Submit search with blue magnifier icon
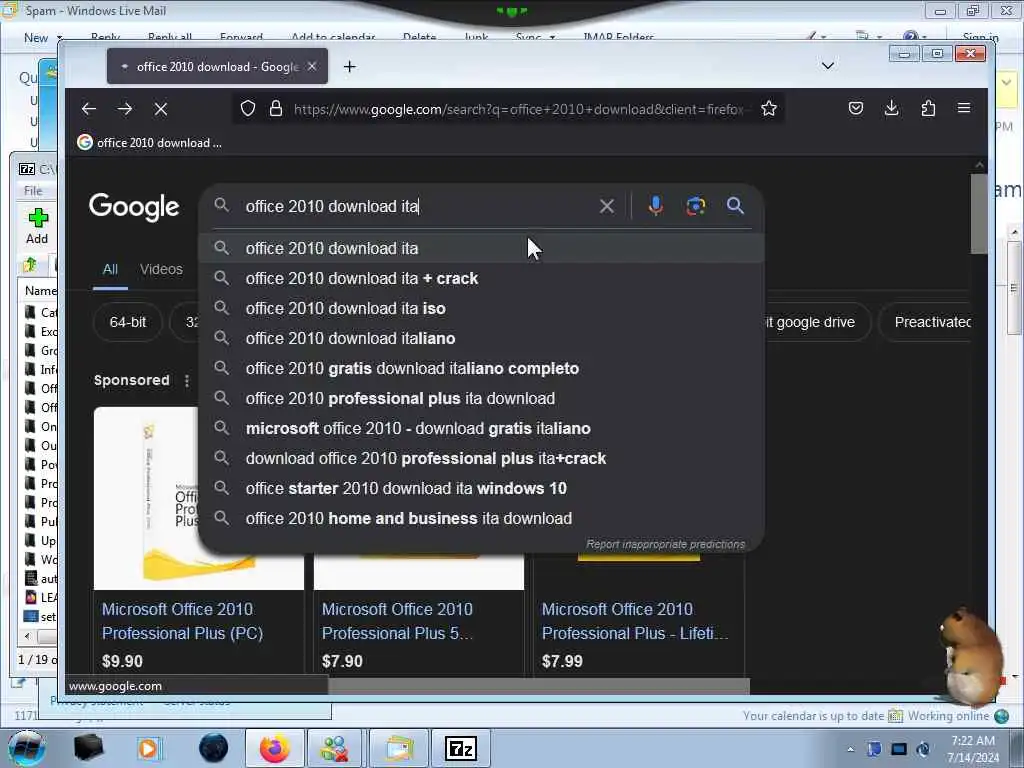1024x768 pixels. pyautogui.click(x=735, y=206)
